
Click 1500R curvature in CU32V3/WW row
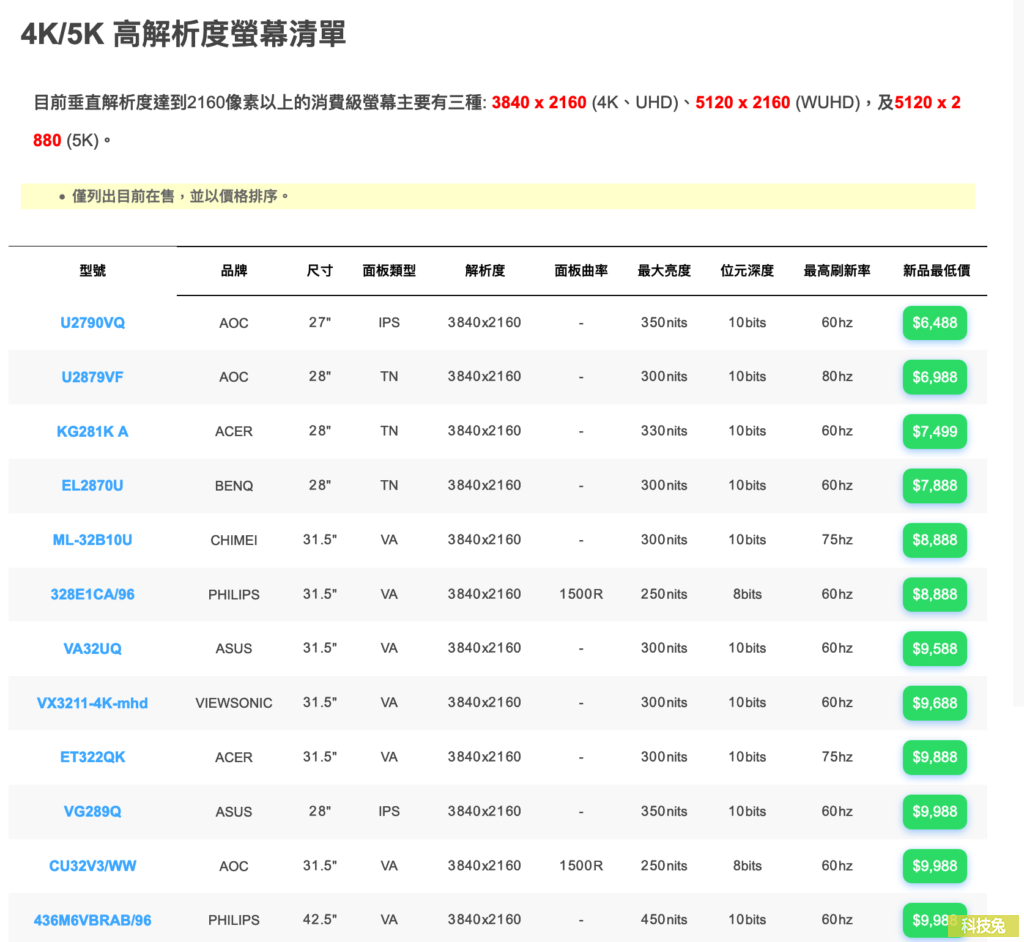pyautogui.click(x=581, y=866)
